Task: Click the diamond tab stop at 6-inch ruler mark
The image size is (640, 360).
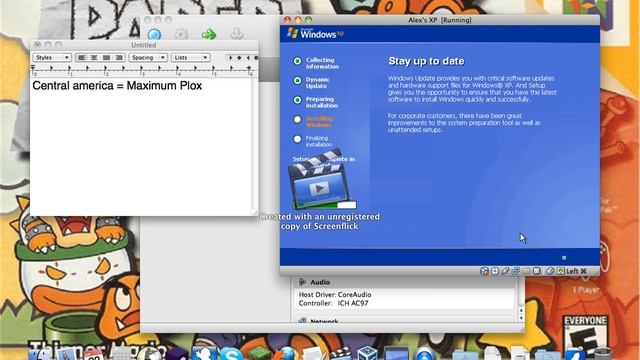Action: click(x=249, y=68)
